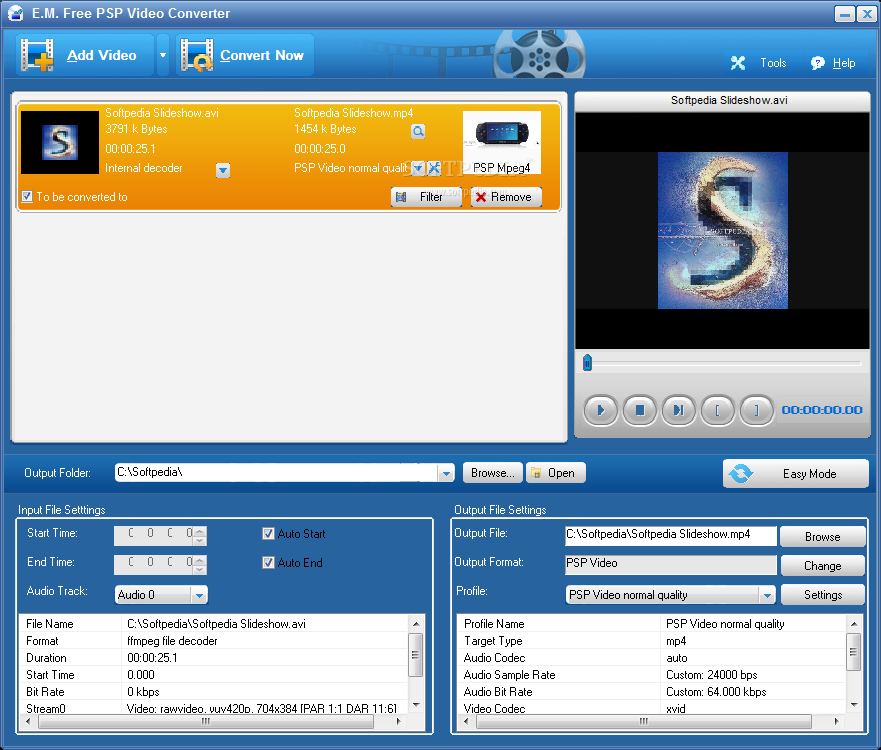Step to next frame in preview

[679, 410]
